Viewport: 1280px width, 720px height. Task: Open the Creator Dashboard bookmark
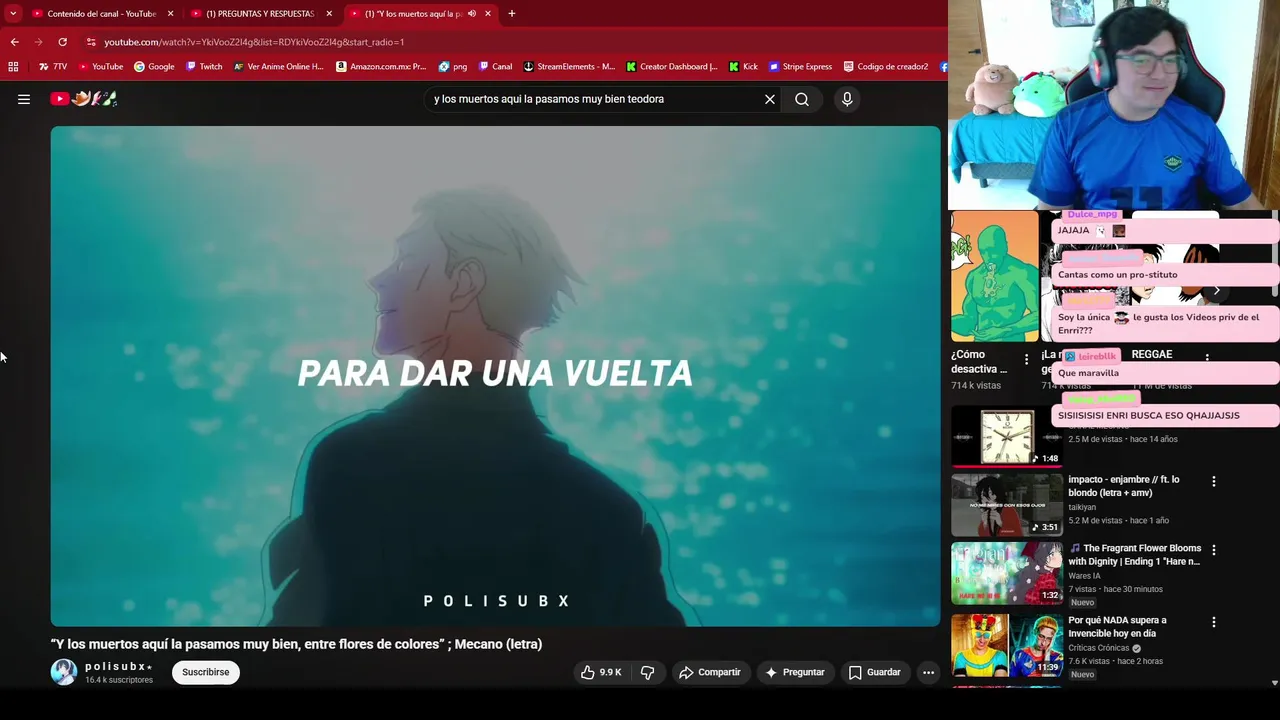click(672, 67)
